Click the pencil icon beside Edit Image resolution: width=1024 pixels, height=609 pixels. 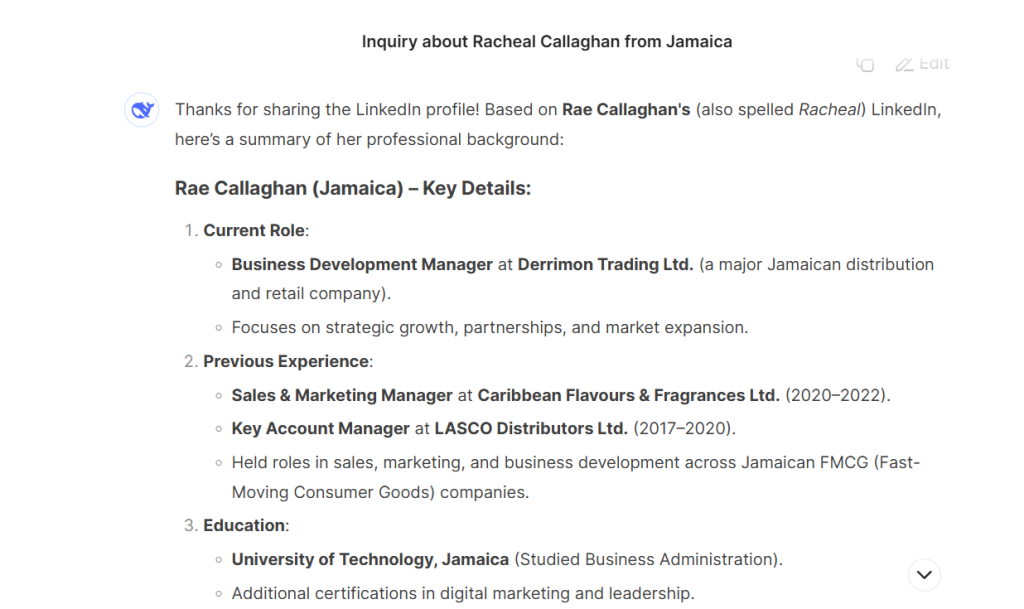pyautogui.click(x=904, y=65)
